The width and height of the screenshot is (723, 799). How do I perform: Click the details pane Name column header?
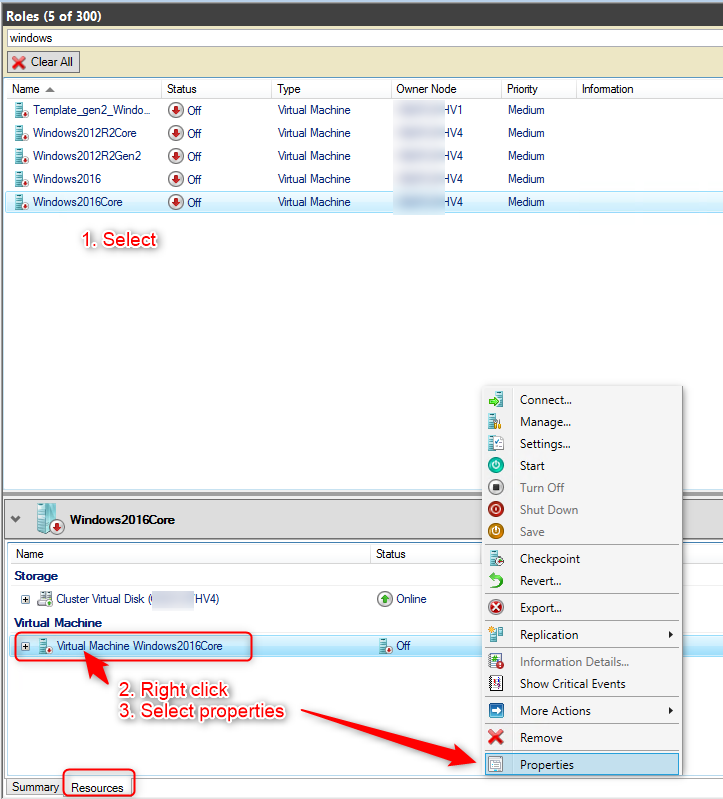tap(190, 554)
